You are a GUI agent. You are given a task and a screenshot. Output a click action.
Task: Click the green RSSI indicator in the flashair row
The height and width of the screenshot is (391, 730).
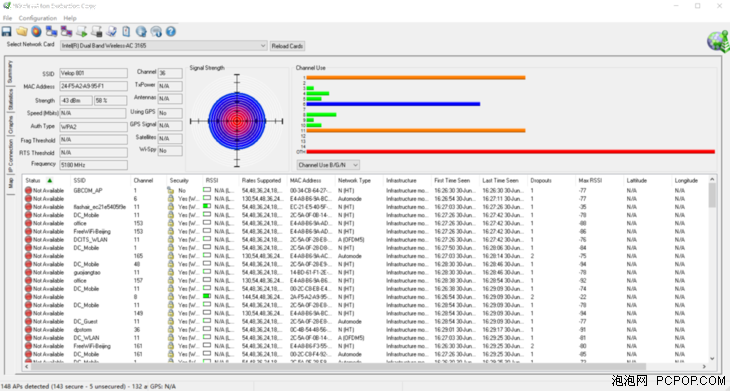(207, 206)
